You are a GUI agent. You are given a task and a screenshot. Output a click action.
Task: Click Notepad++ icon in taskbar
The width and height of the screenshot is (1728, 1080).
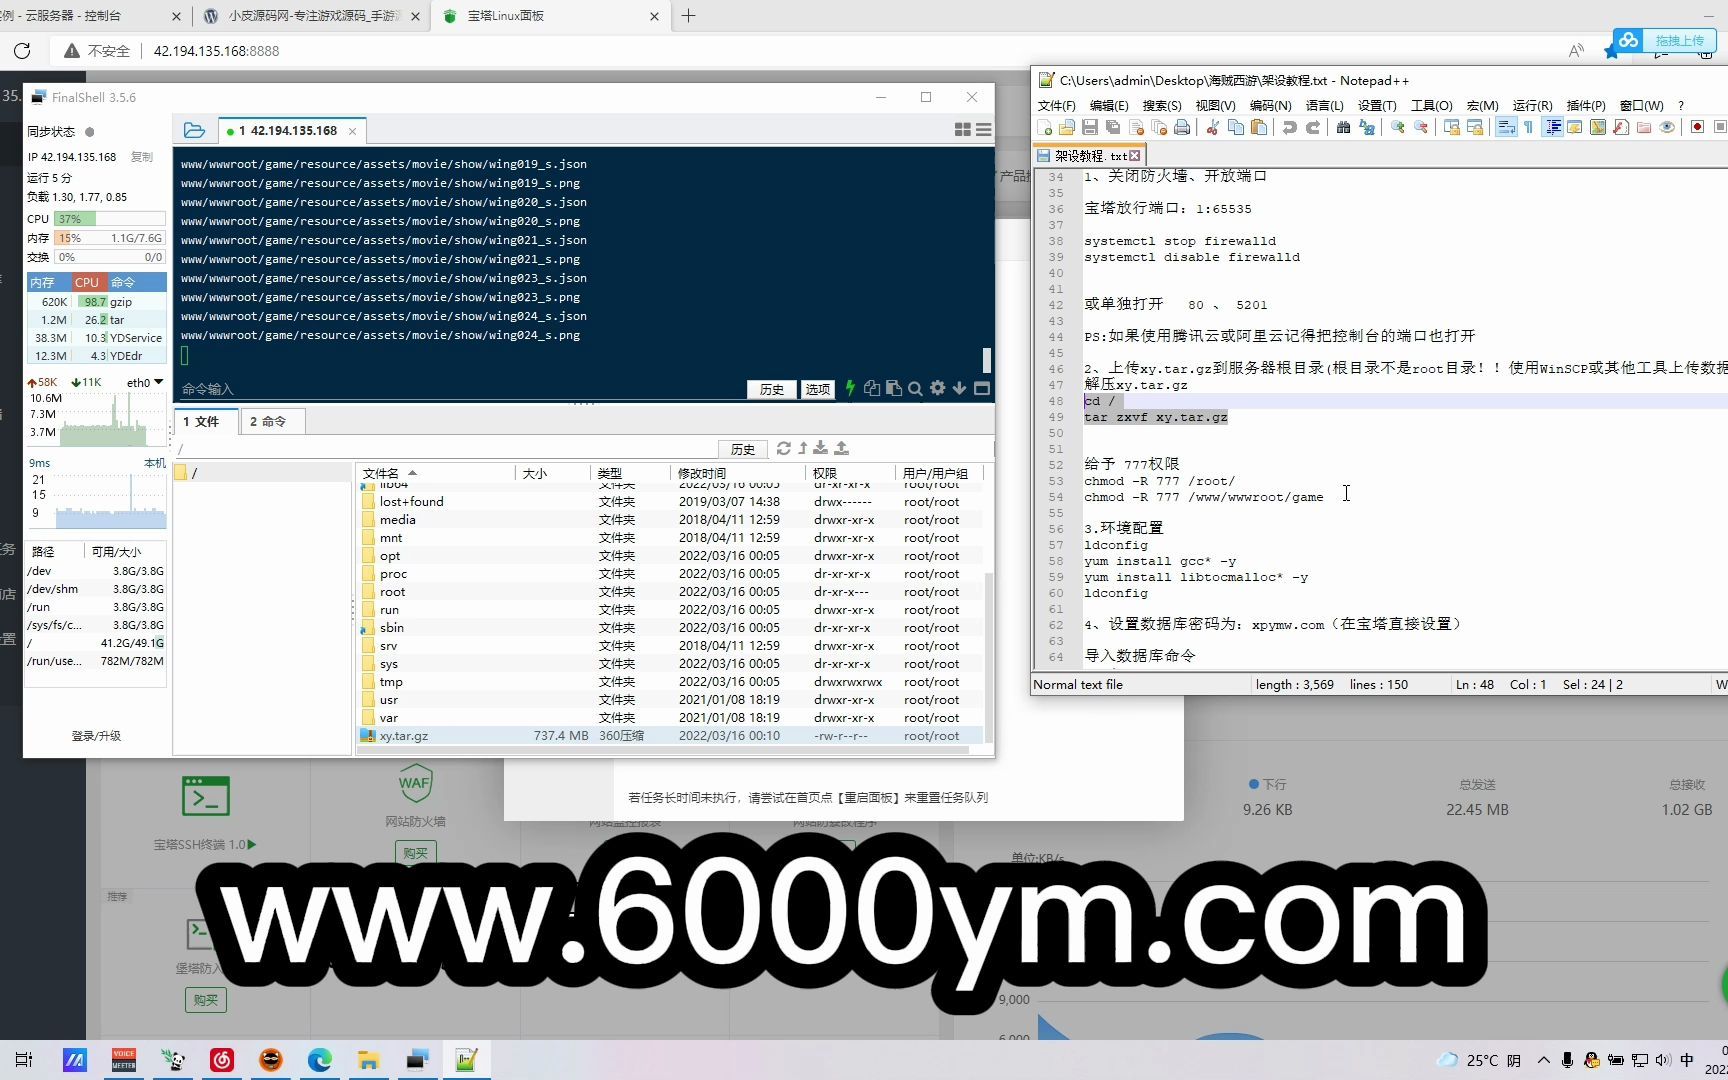pos(466,1060)
